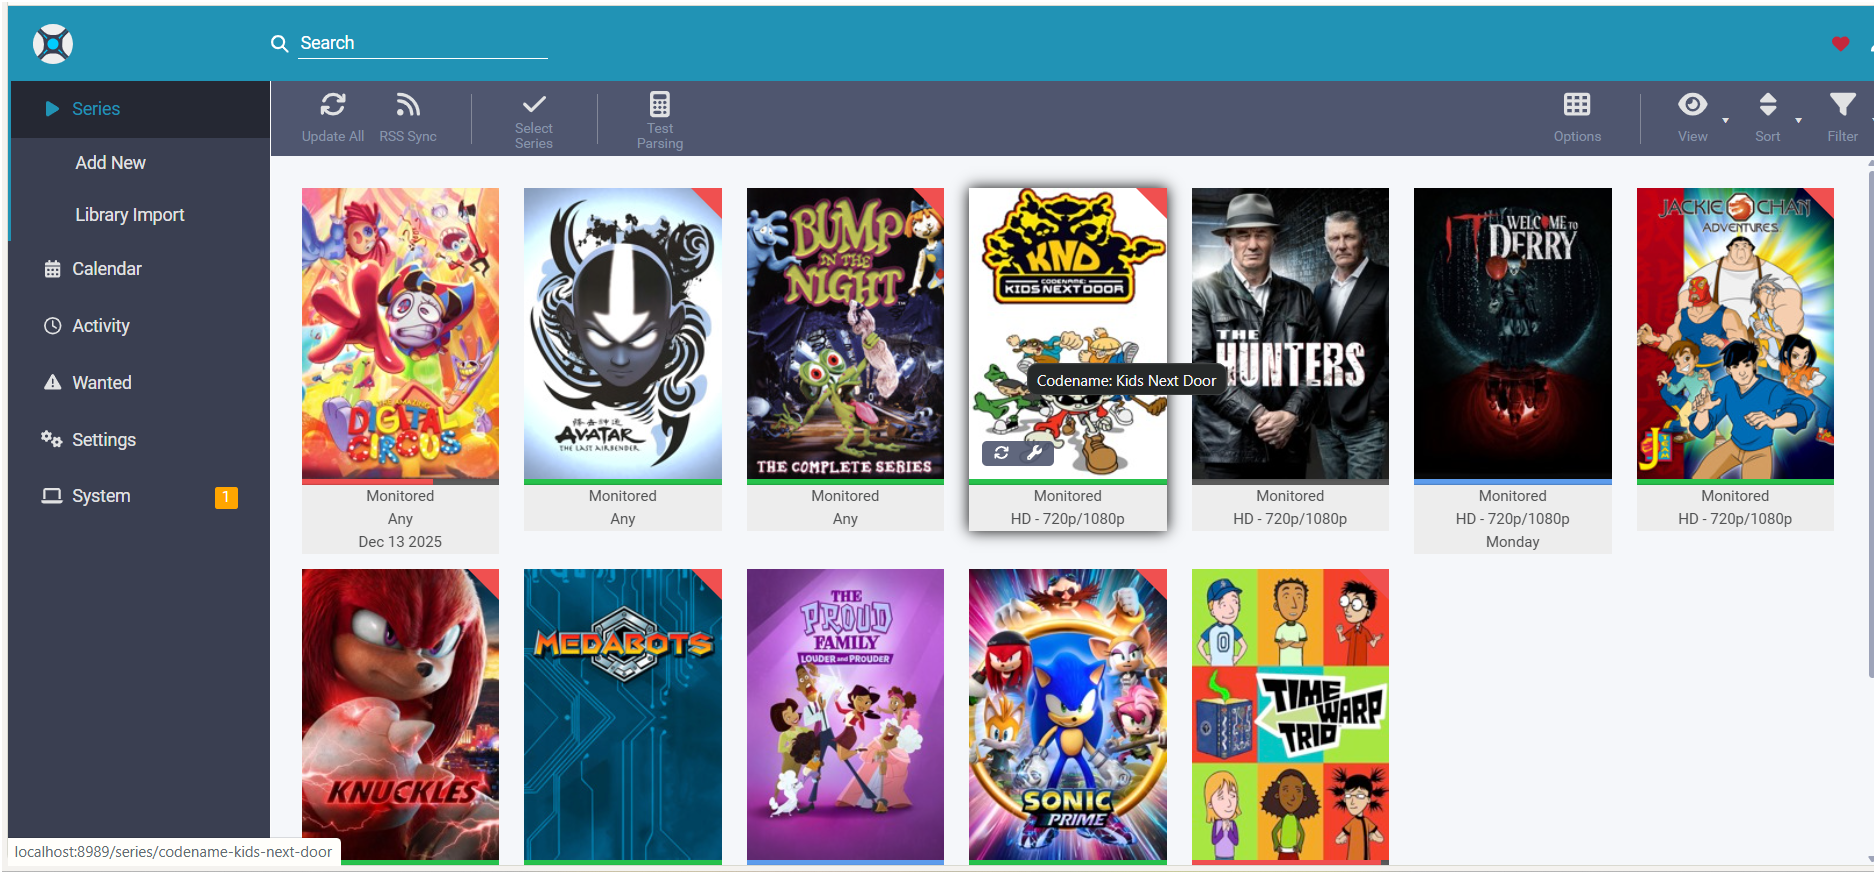Open Bump in the Night poster
This screenshot has height=874, width=1876.
[845, 334]
